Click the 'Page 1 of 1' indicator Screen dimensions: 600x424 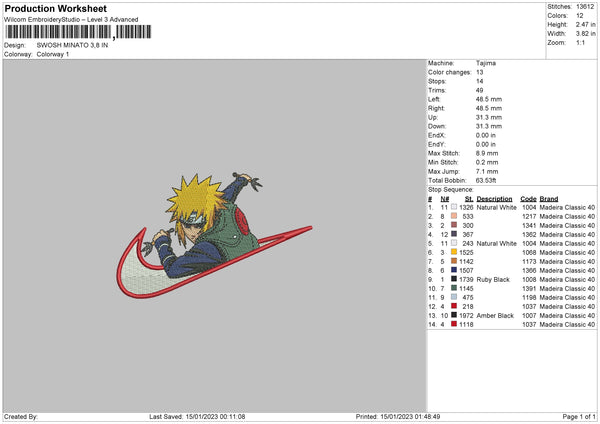coord(579,416)
